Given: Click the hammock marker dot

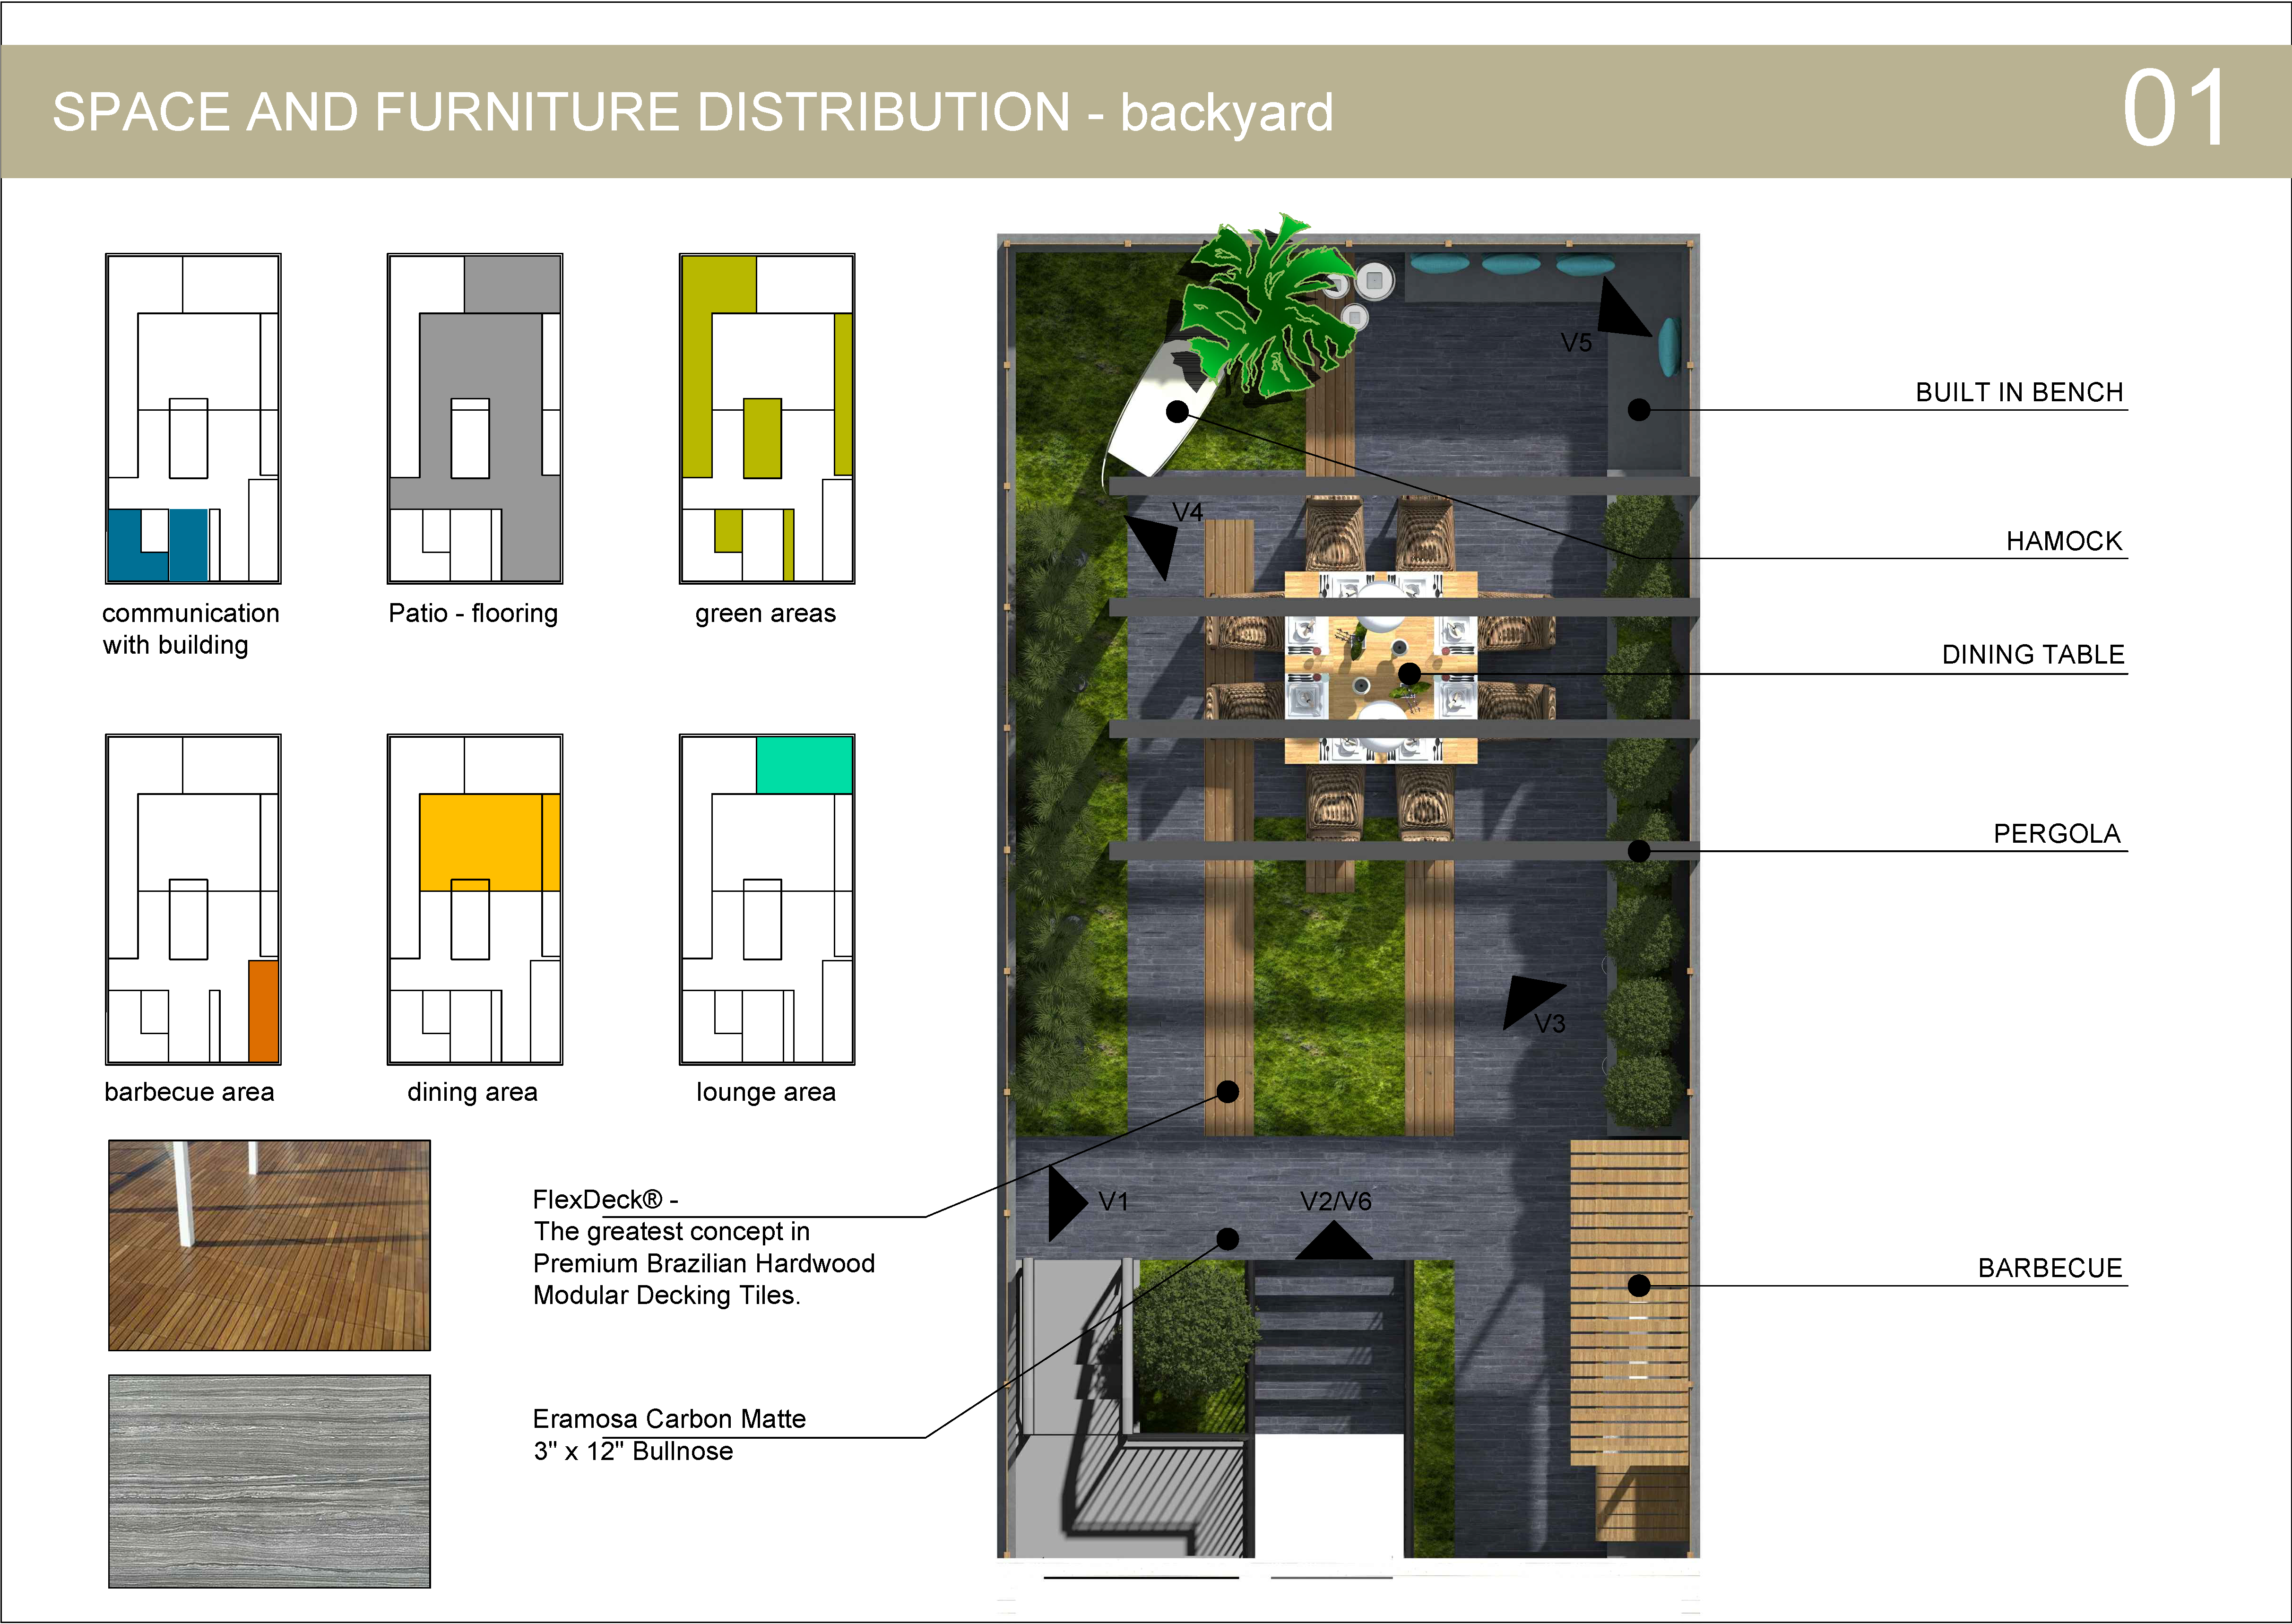Looking at the screenshot, I should (x=1177, y=411).
